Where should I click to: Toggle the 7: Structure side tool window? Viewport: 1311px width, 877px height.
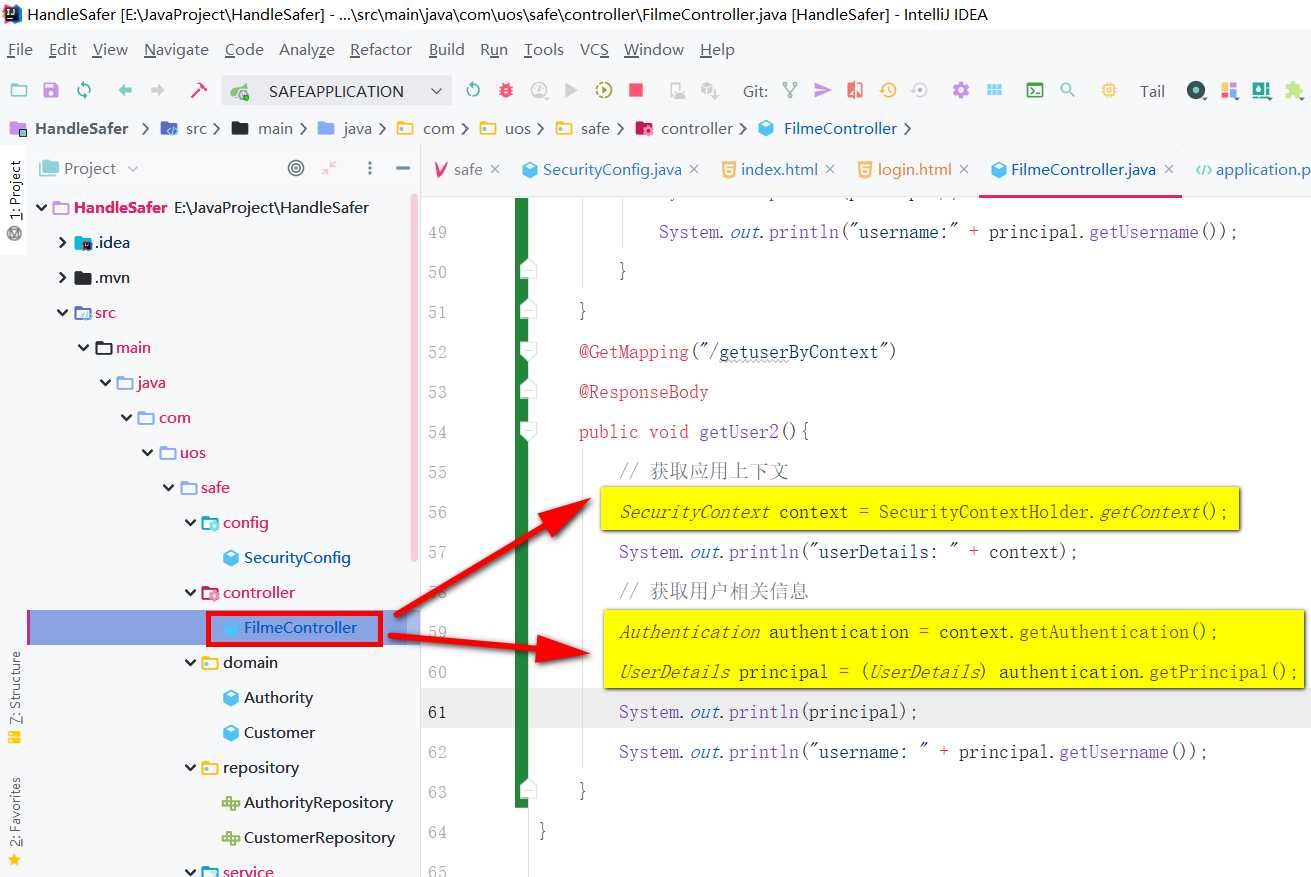click(15, 696)
